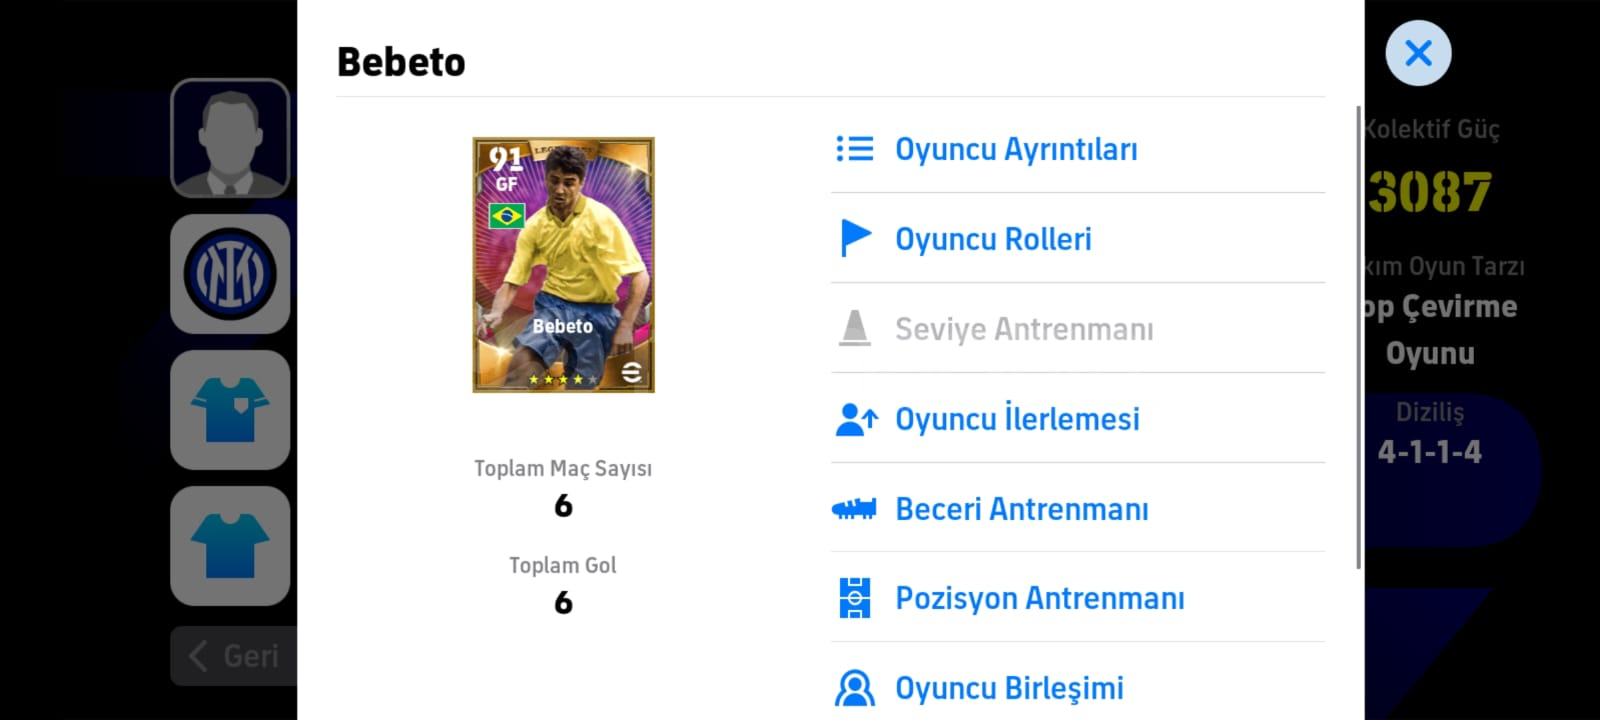The image size is (1600, 720).
Task: Click the person icon for Oyuncu Birleşimi
Action: click(855, 688)
